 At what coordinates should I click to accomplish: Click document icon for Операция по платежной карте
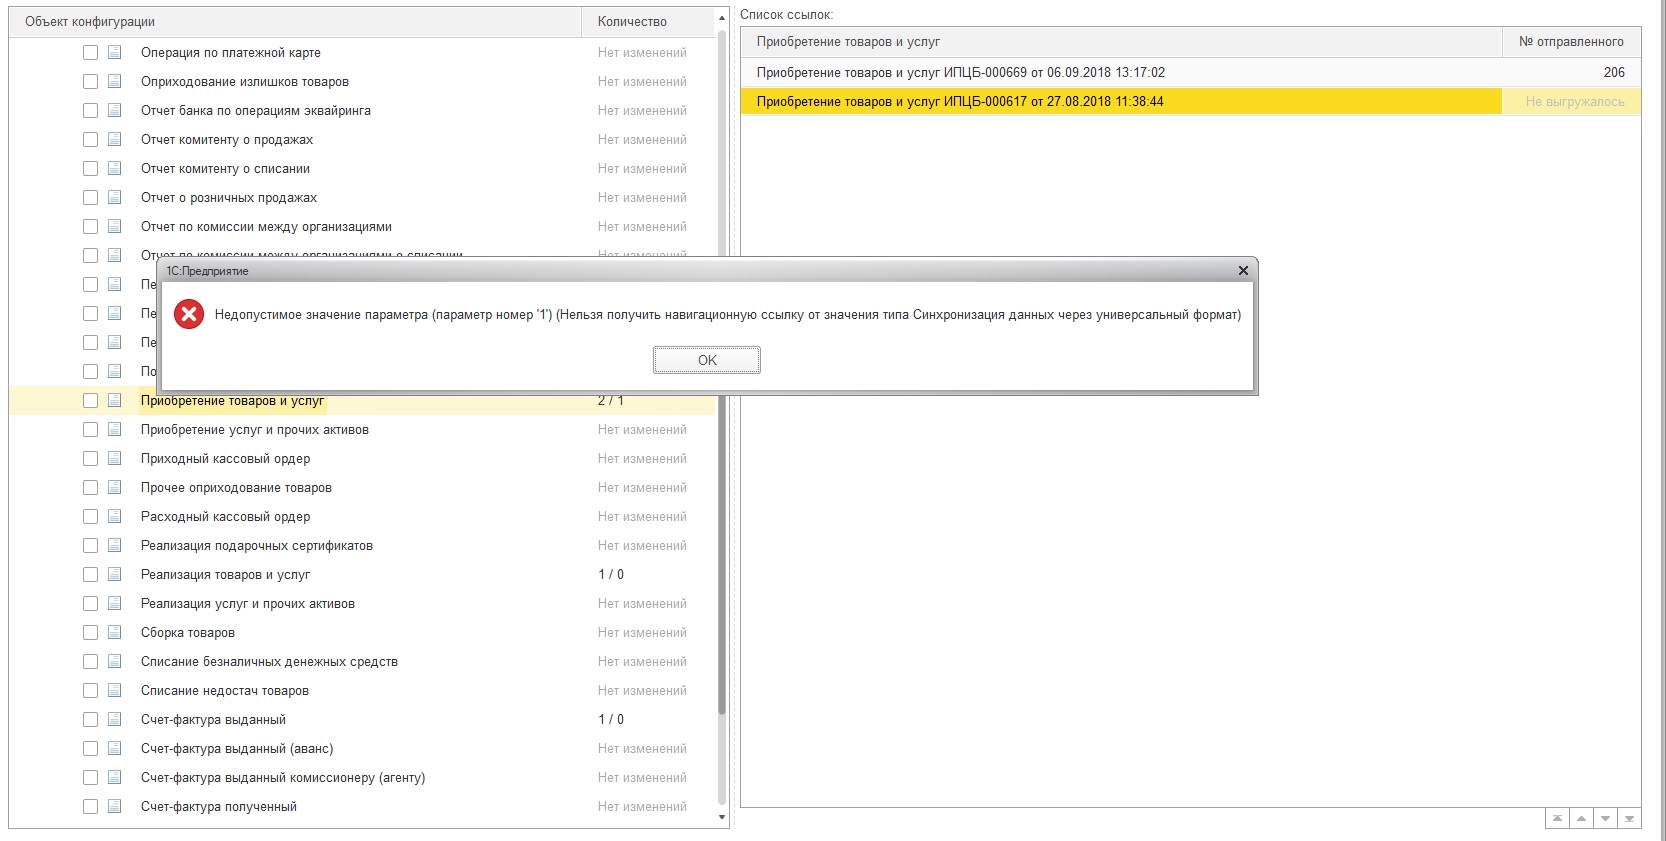115,52
